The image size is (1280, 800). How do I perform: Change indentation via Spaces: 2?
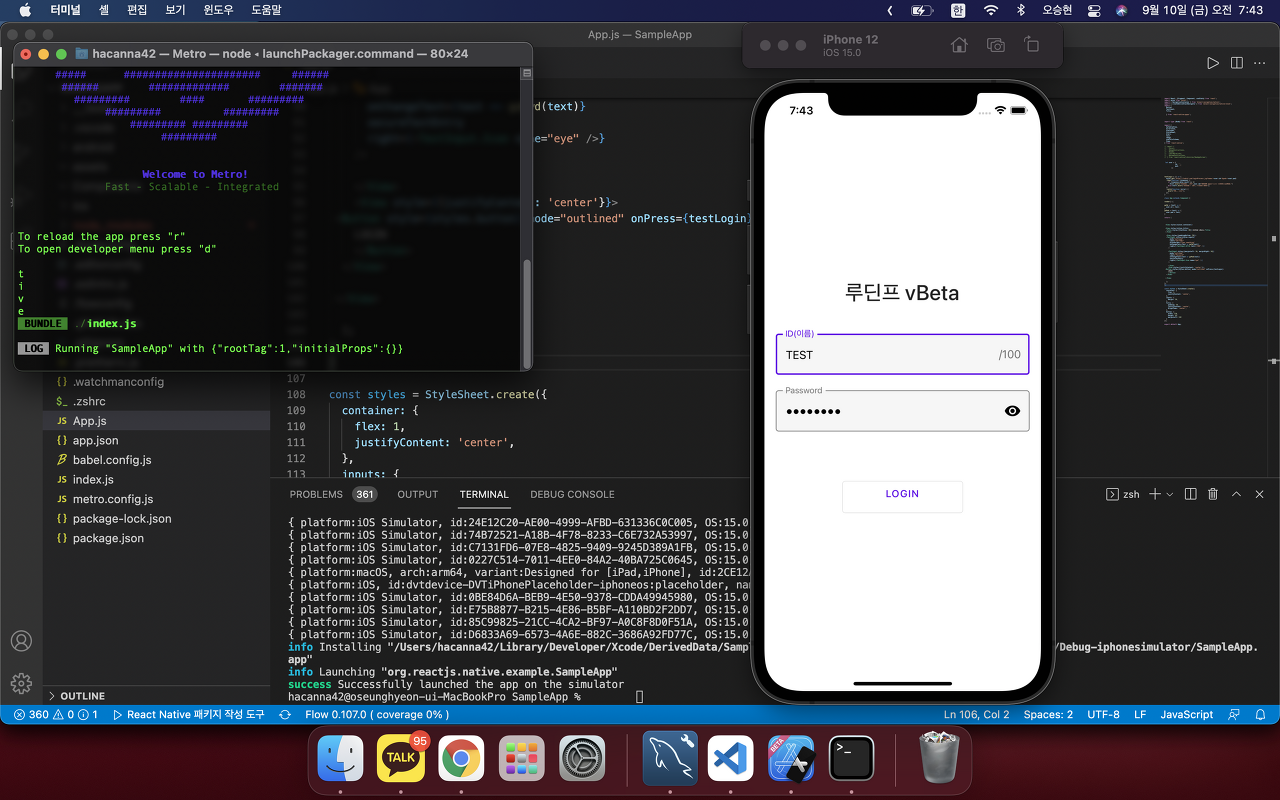[1048, 715]
